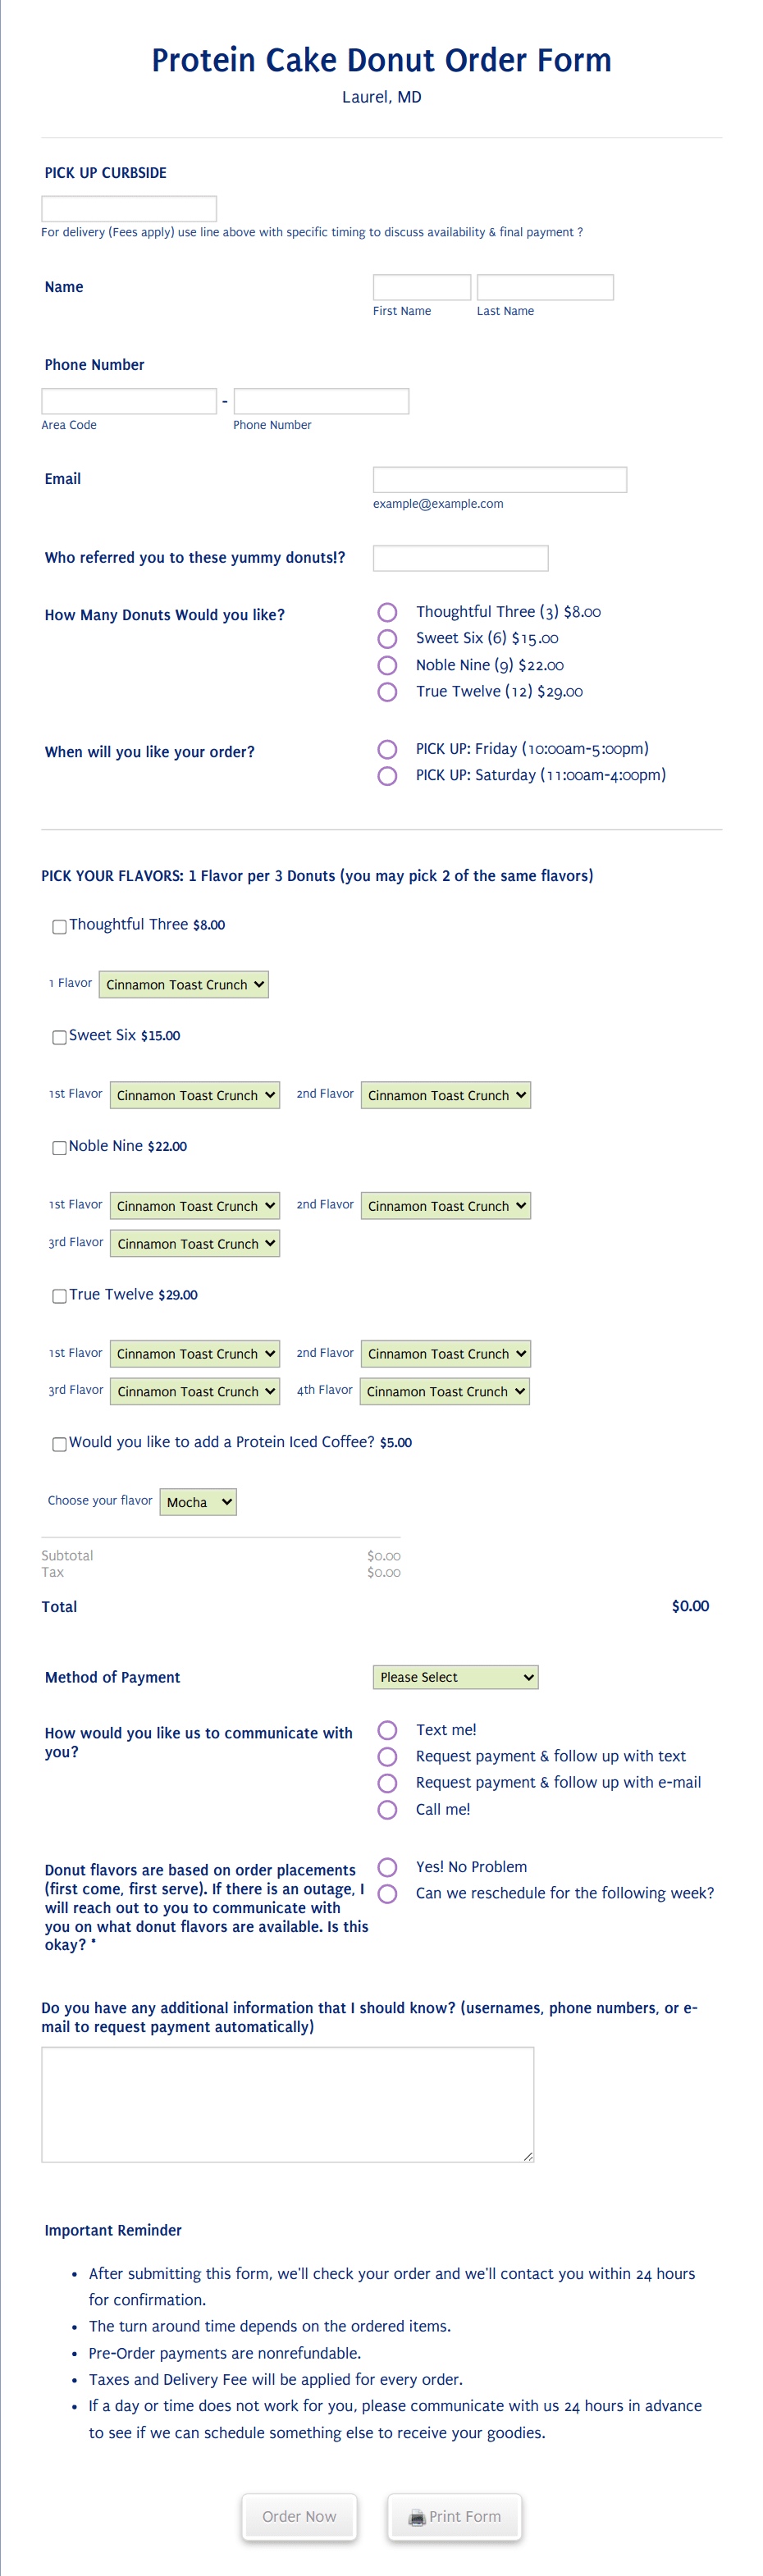Image resolution: width=763 pixels, height=2576 pixels.
Task: Select "Yes! No Problem" response
Action: click(388, 1866)
